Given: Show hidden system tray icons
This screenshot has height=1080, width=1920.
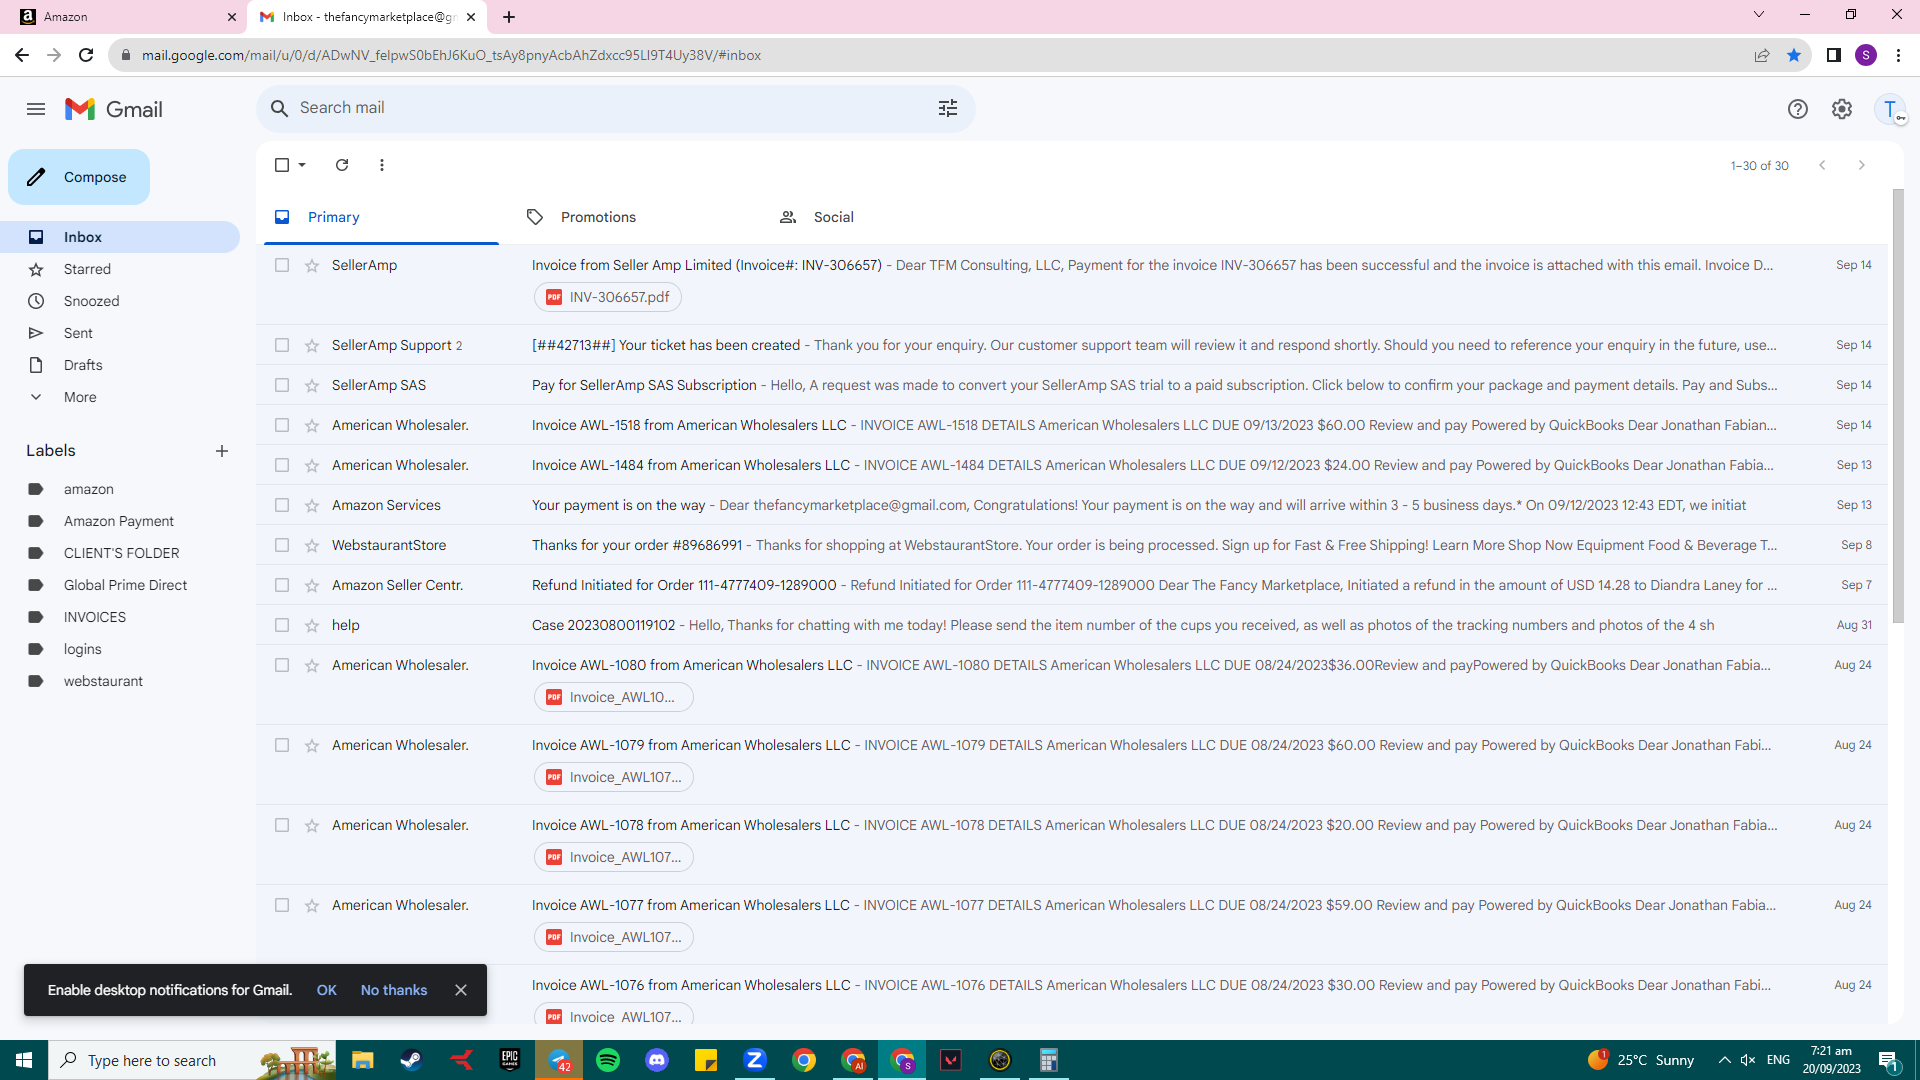Looking at the screenshot, I should coord(1724,1060).
